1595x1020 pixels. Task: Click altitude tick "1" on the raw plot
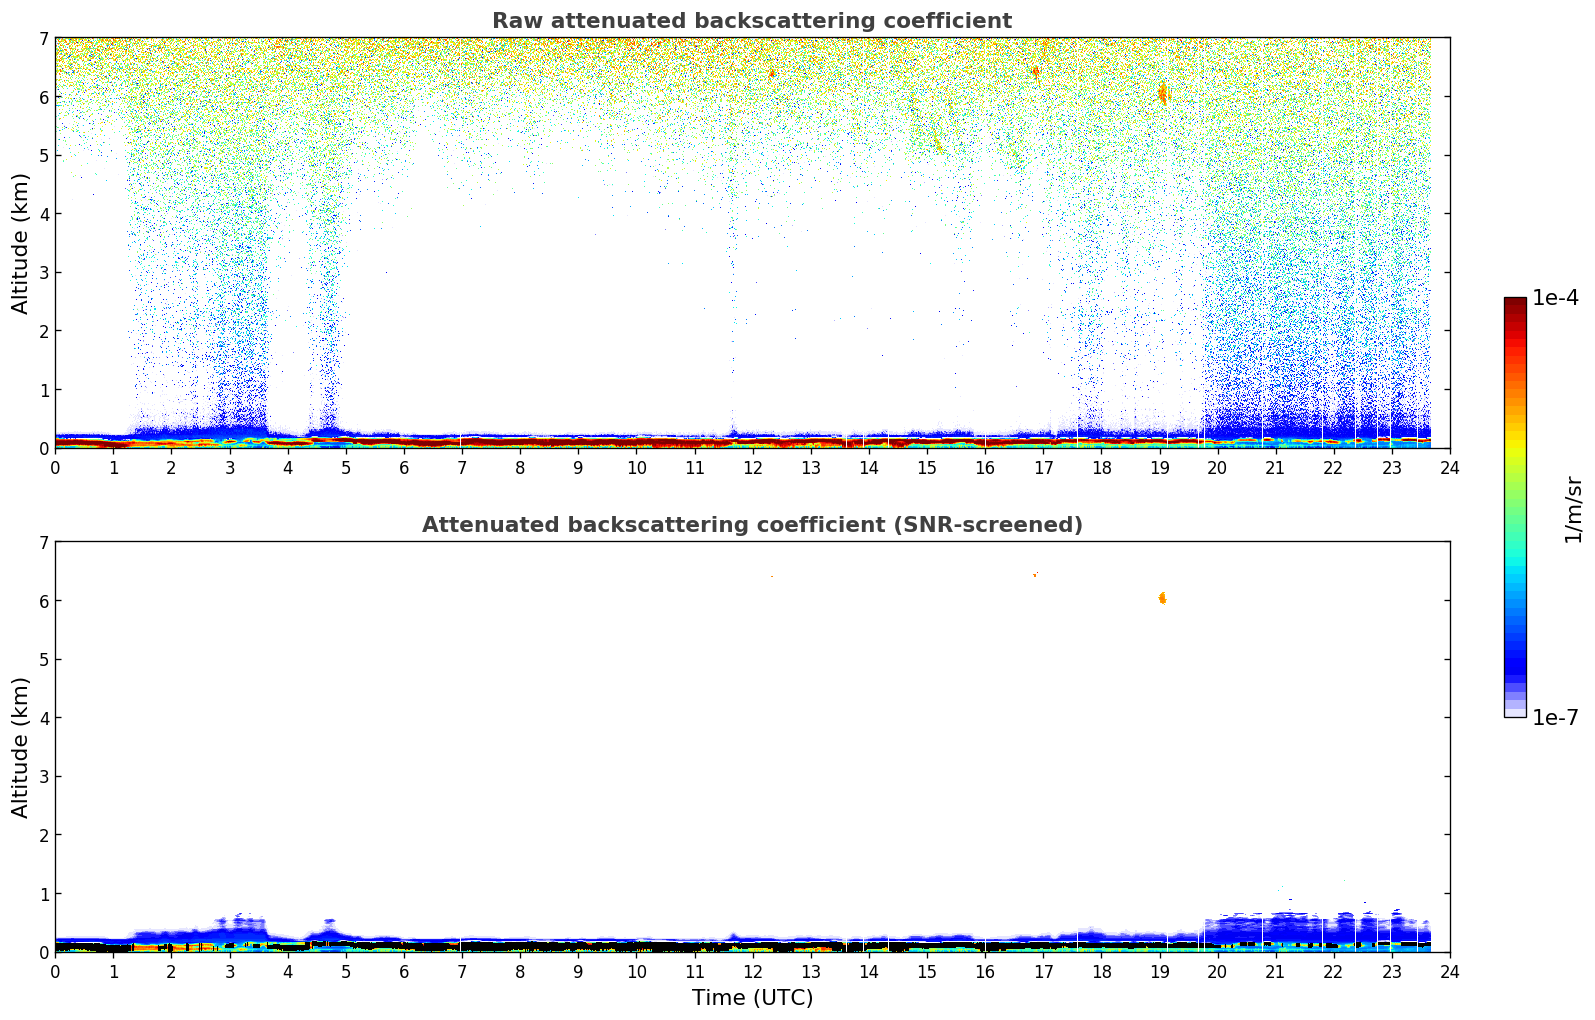(43, 389)
